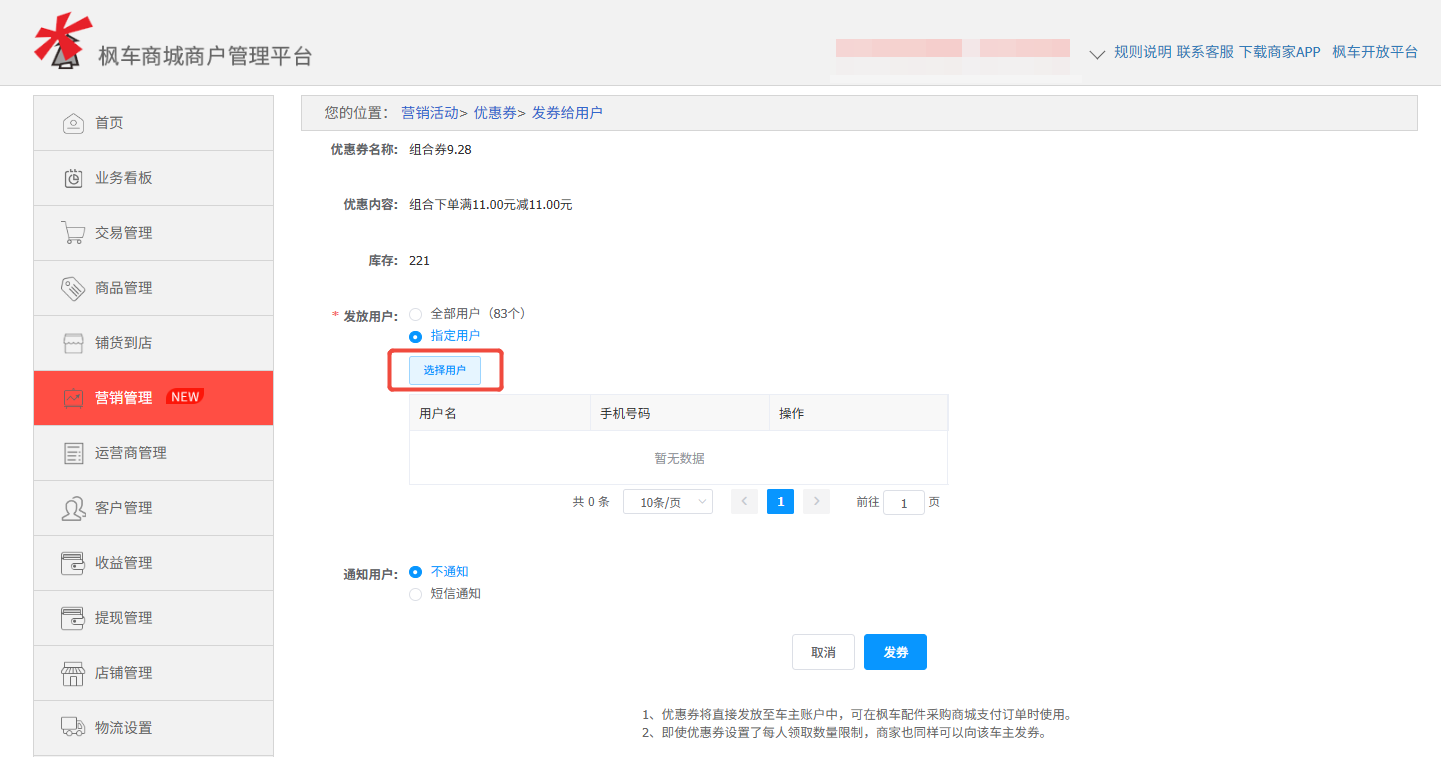
Task: Open 交易管理 cart icon in sidebar
Action: point(73,232)
